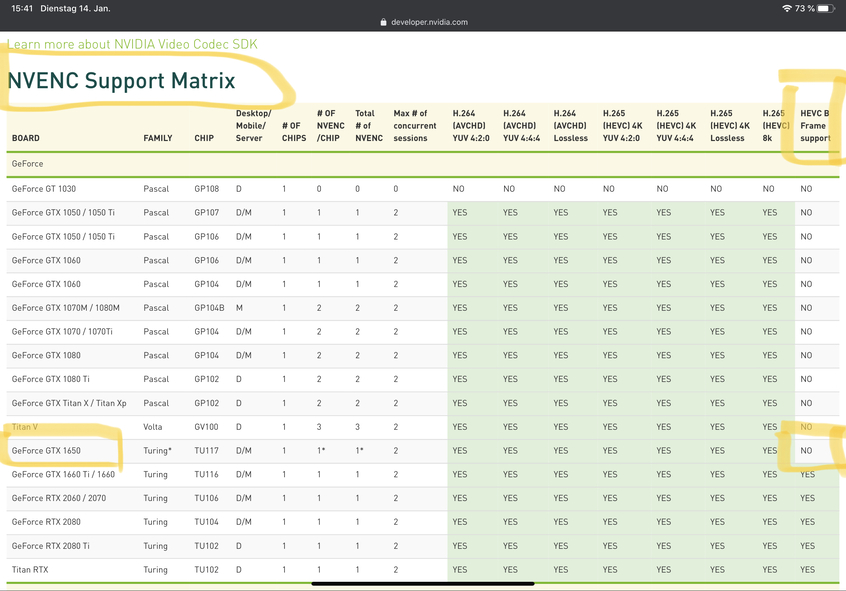Click the TU117 chip cell
The image size is (846, 591).
(207, 451)
